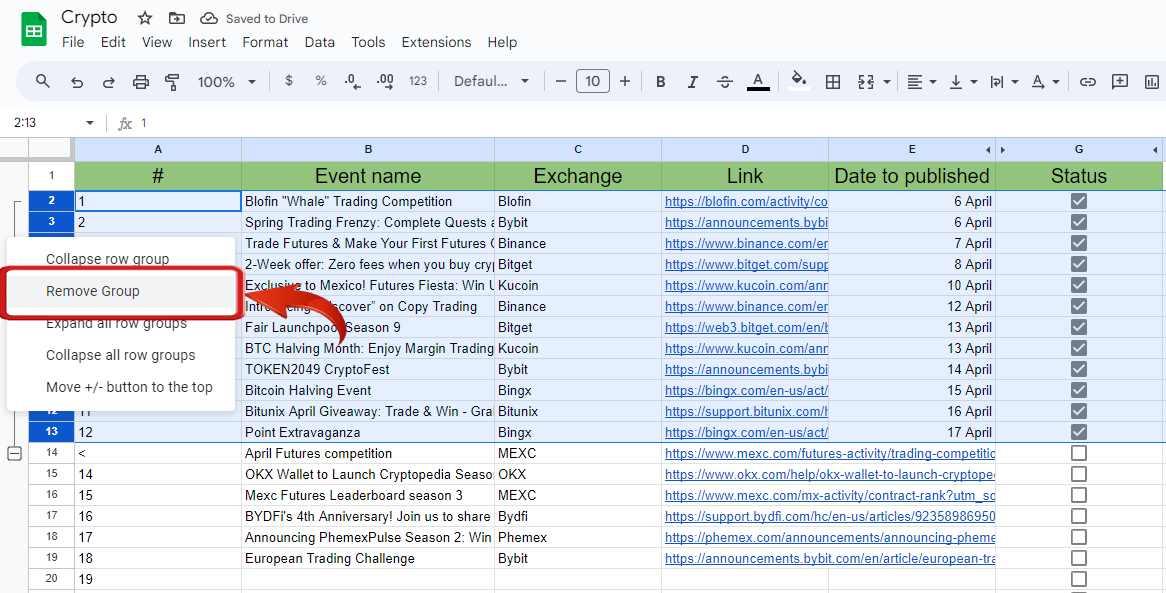Open the Google Sheets home icon
Viewport: 1166px width, 593px height.
(x=34, y=30)
